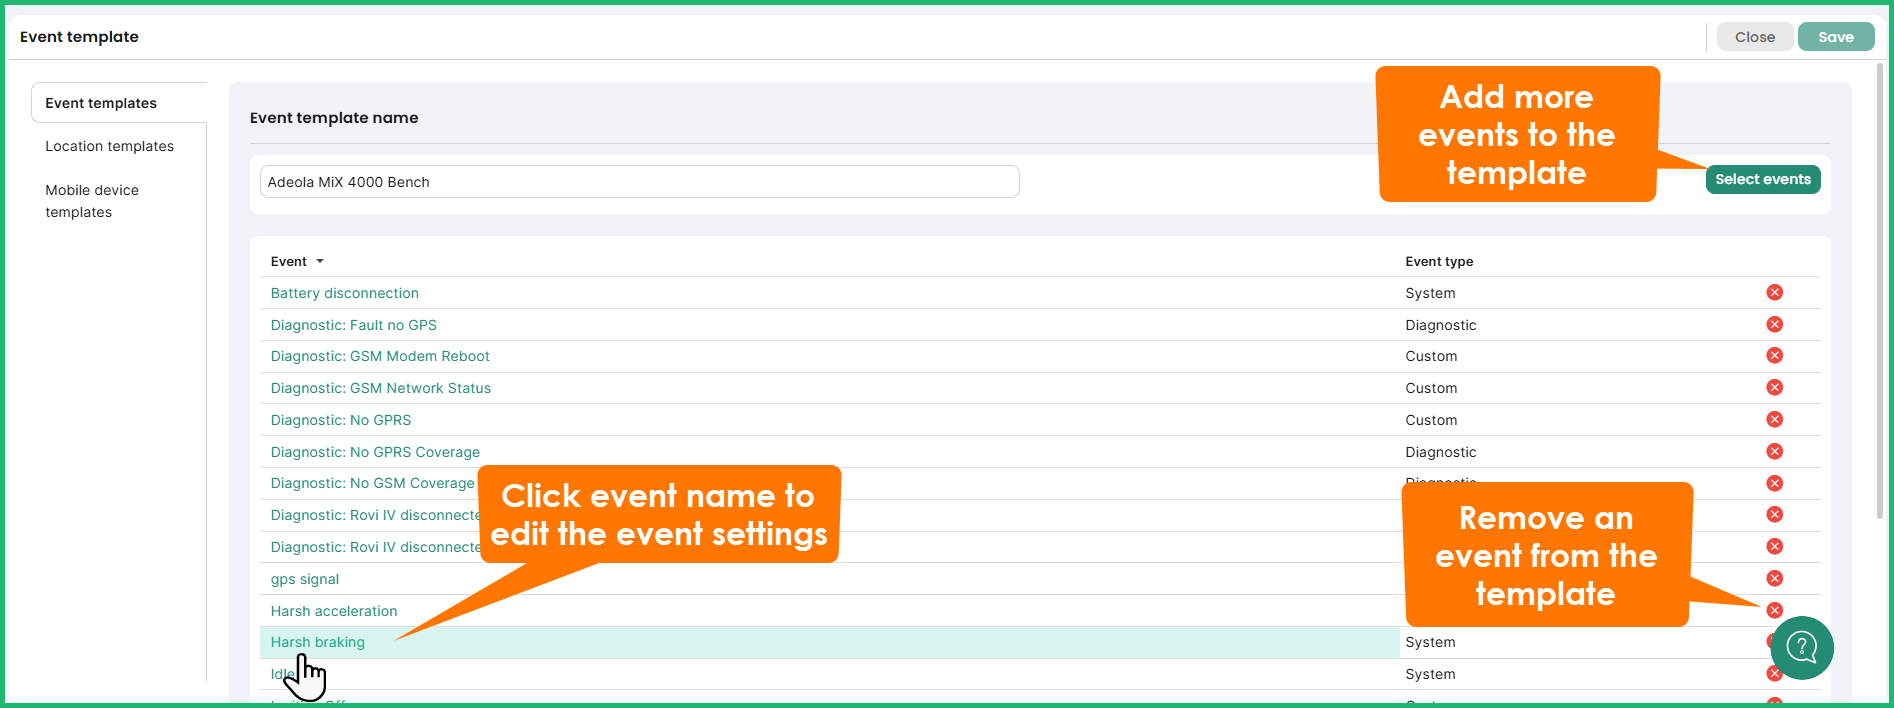The image size is (1894, 708).
Task: Open Diagnostic: GSM Network Status event
Action: coord(381,388)
